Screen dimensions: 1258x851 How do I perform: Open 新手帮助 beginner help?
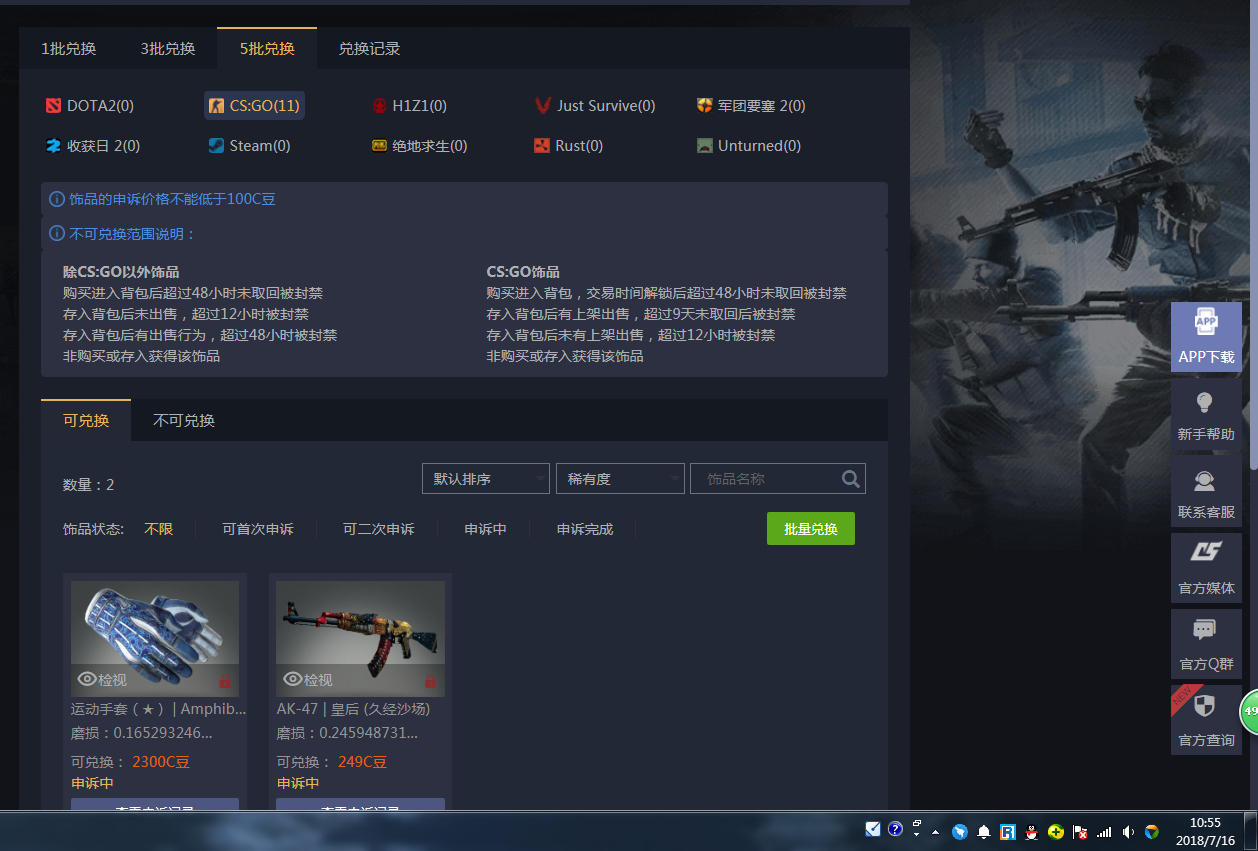[x=1206, y=415]
